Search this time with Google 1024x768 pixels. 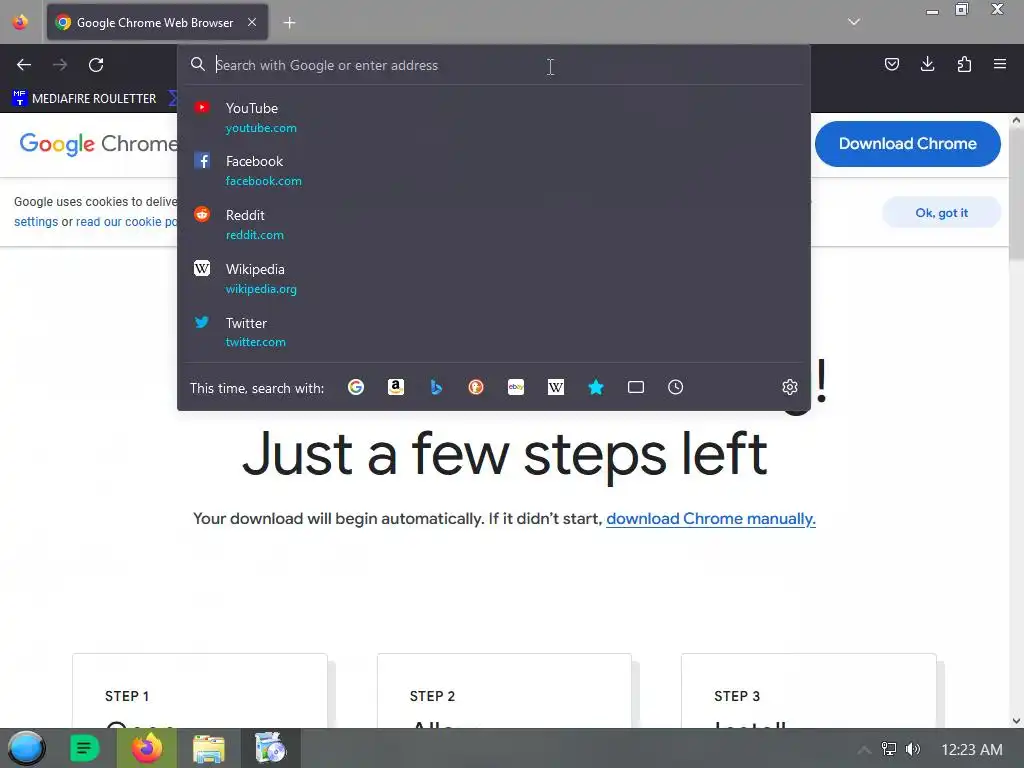pyautogui.click(x=356, y=387)
